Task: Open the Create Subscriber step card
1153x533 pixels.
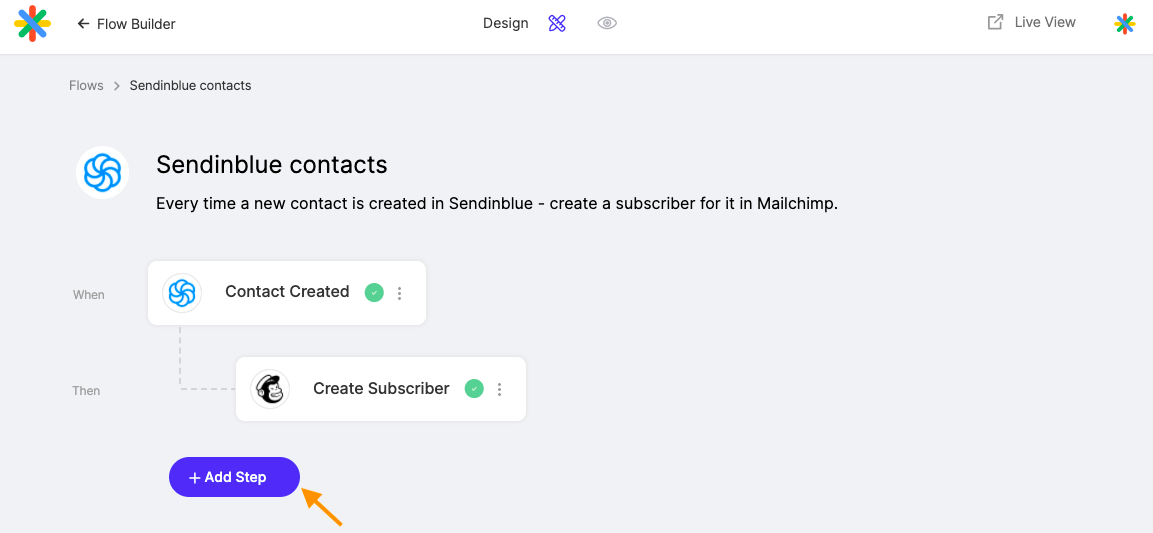Action: click(381, 389)
